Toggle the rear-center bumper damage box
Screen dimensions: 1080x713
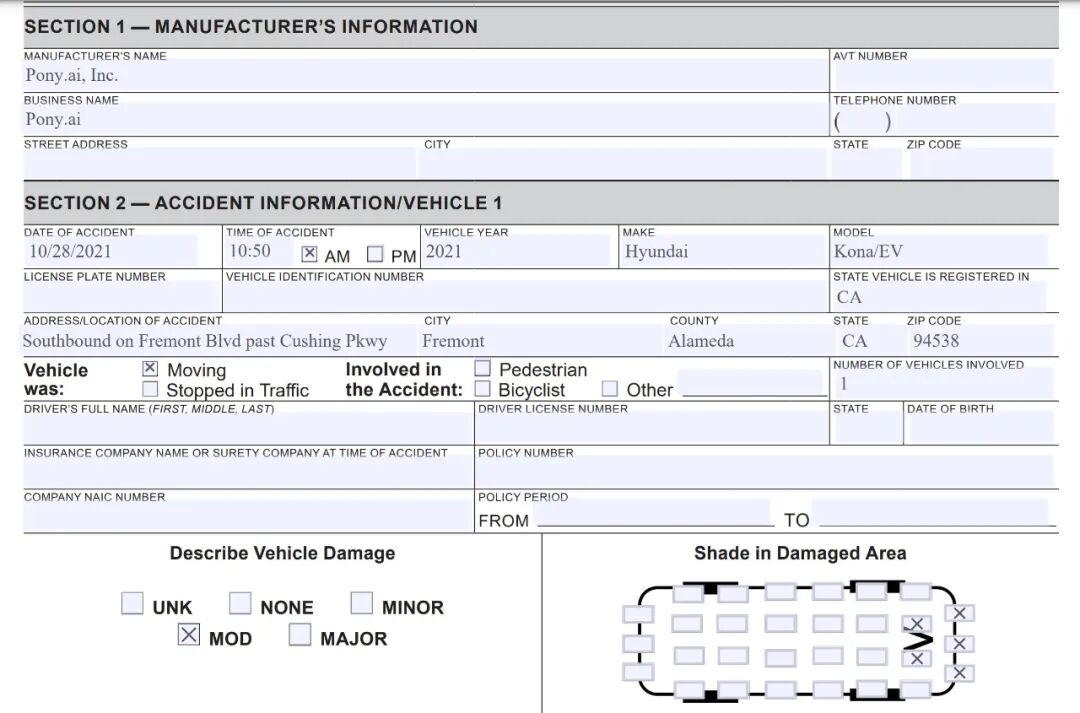(638, 643)
